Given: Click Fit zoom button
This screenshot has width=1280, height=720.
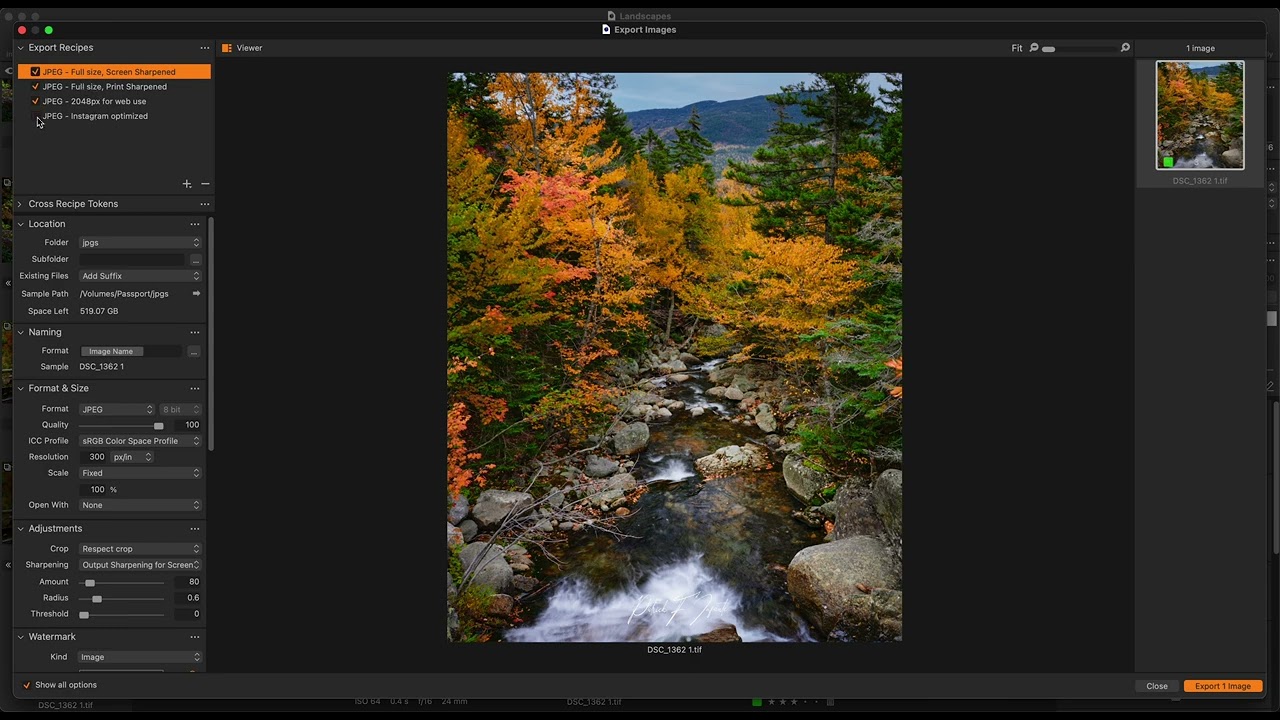Looking at the screenshot, I should (x=1017, y=48).
